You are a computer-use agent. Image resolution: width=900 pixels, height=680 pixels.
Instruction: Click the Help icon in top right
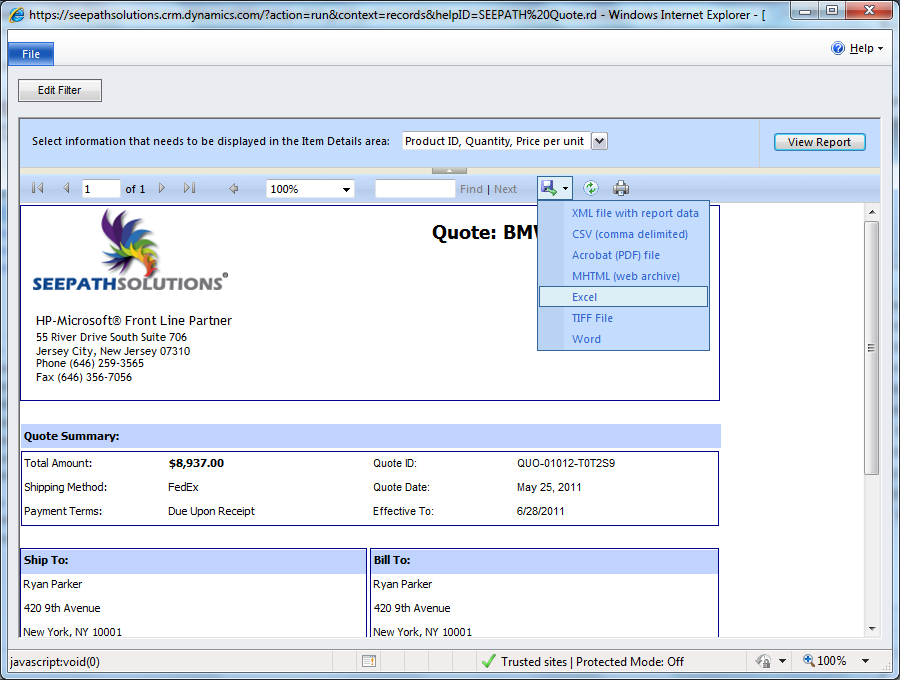(838, 48)
